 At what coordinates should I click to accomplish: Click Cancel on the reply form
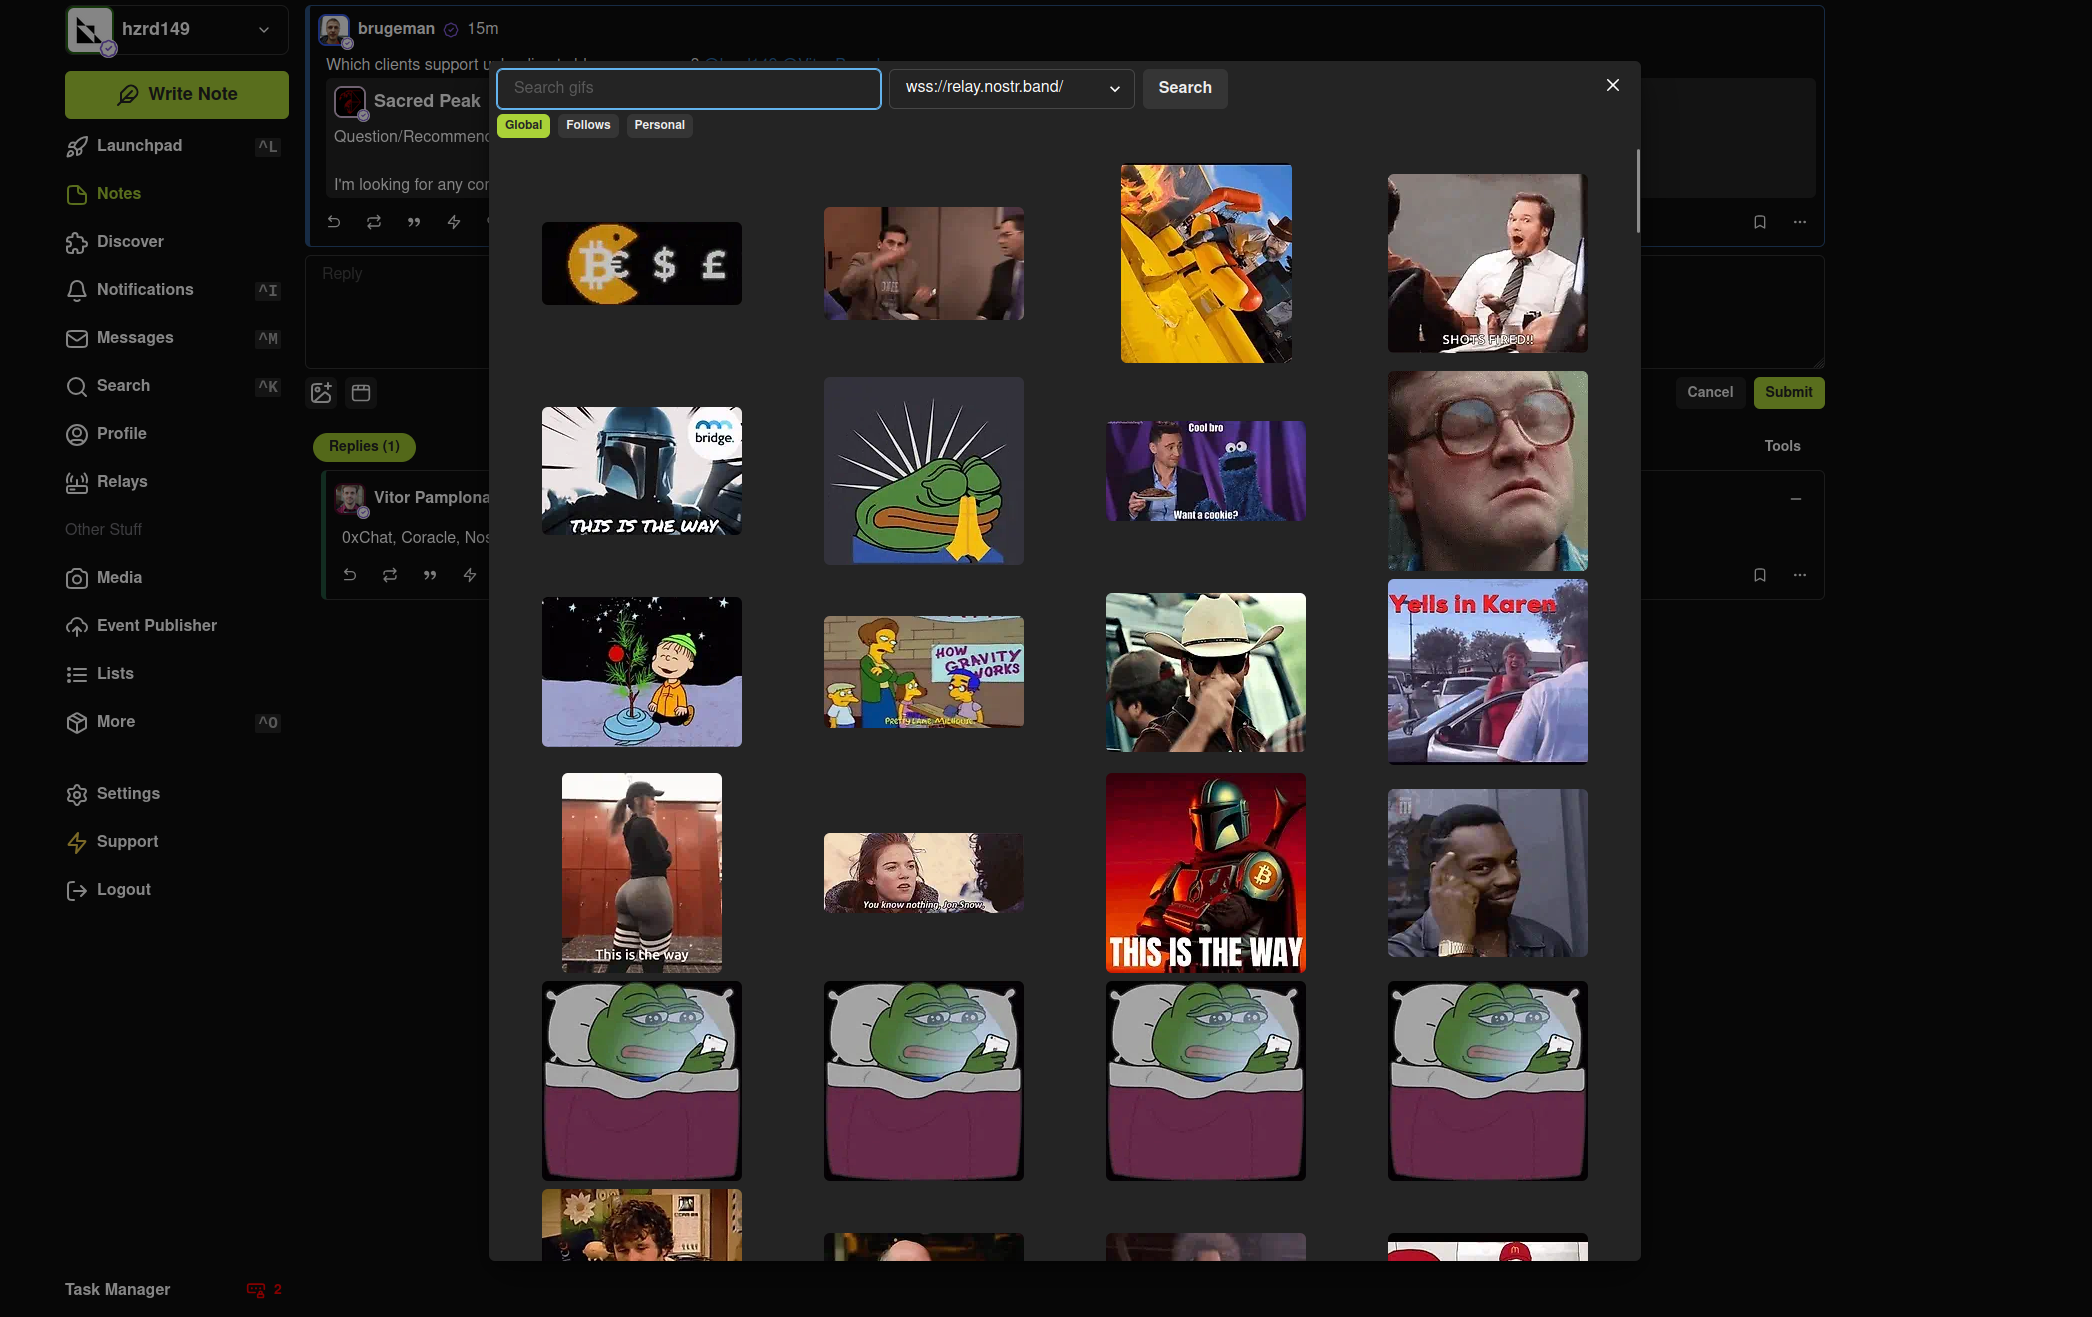(x=1710, y=393)
